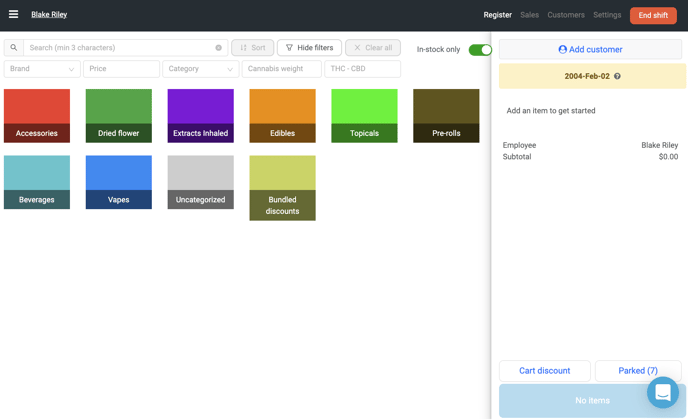
Task: Click the Clear all filters button
Action: pyautogui.click(x=373, y=47)
